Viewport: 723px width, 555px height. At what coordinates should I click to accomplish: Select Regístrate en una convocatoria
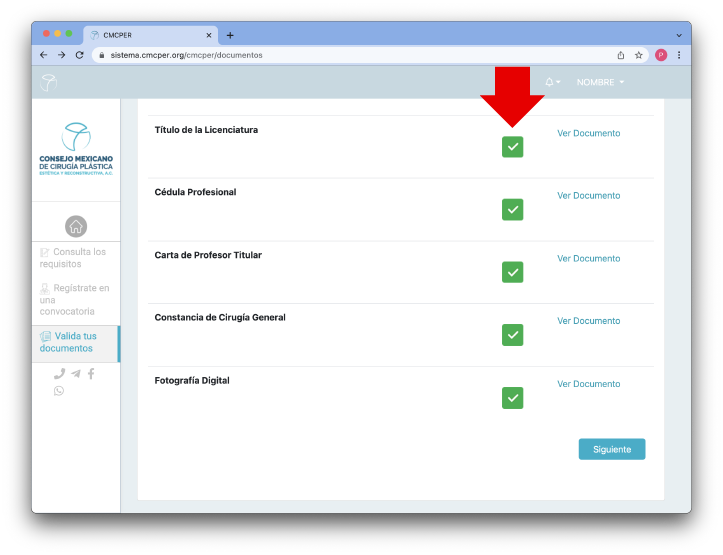point(74,299)
